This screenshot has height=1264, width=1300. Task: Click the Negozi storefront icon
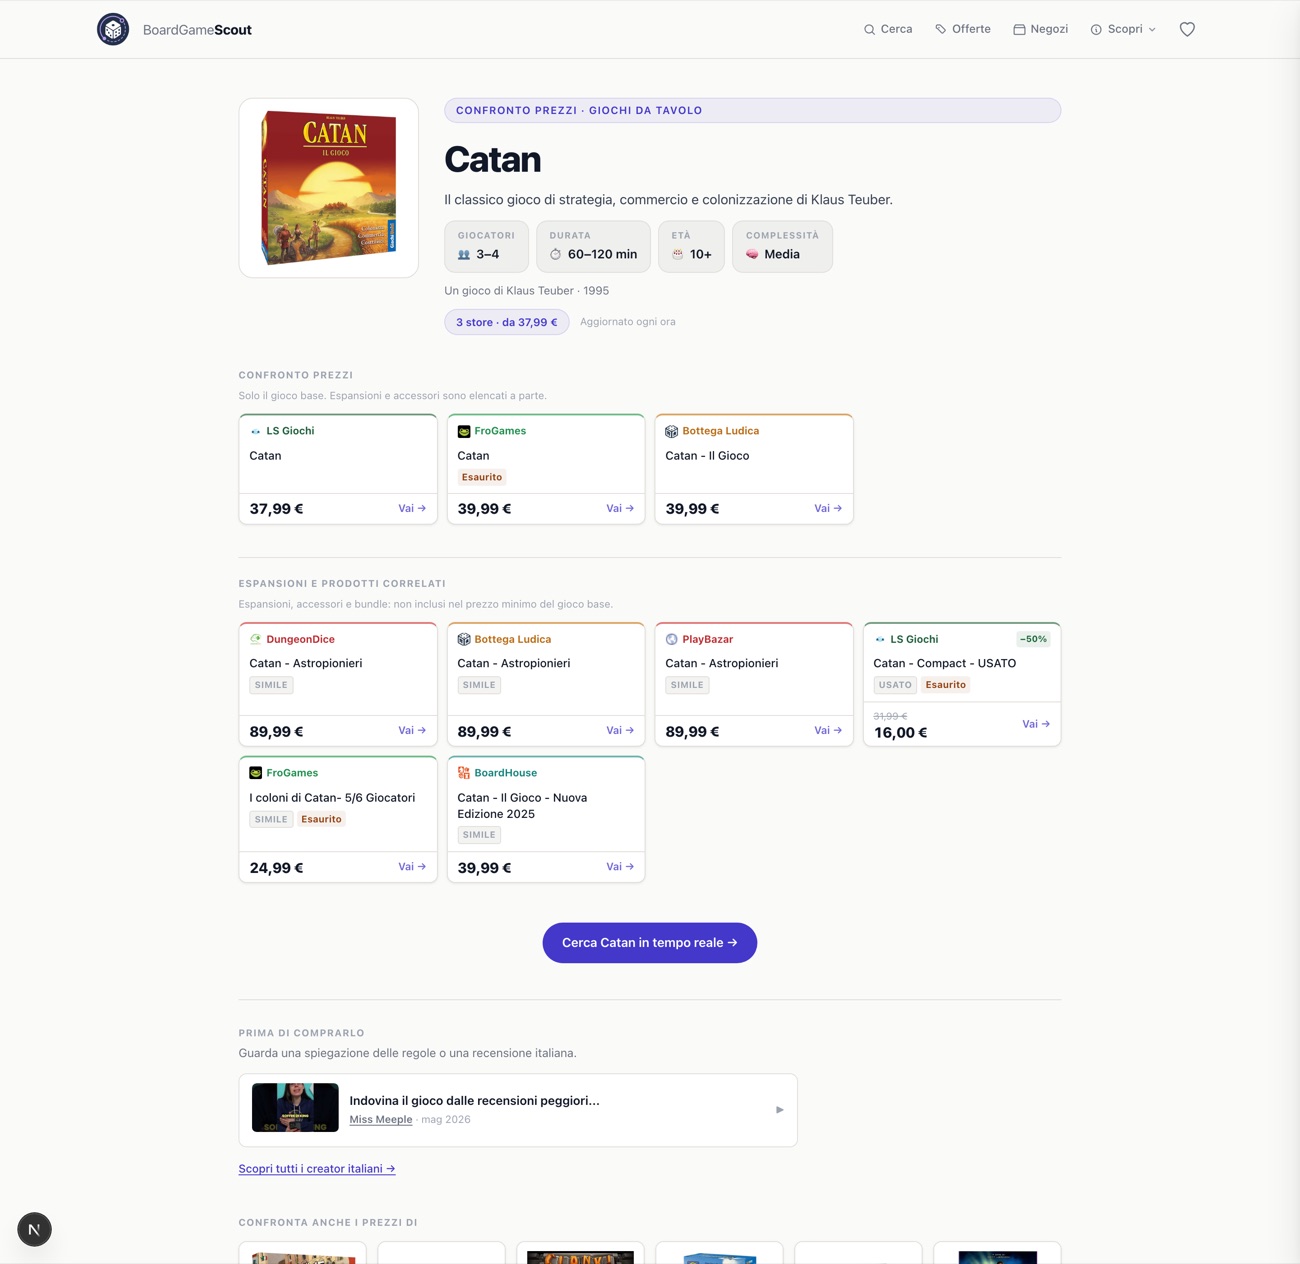1019,30
